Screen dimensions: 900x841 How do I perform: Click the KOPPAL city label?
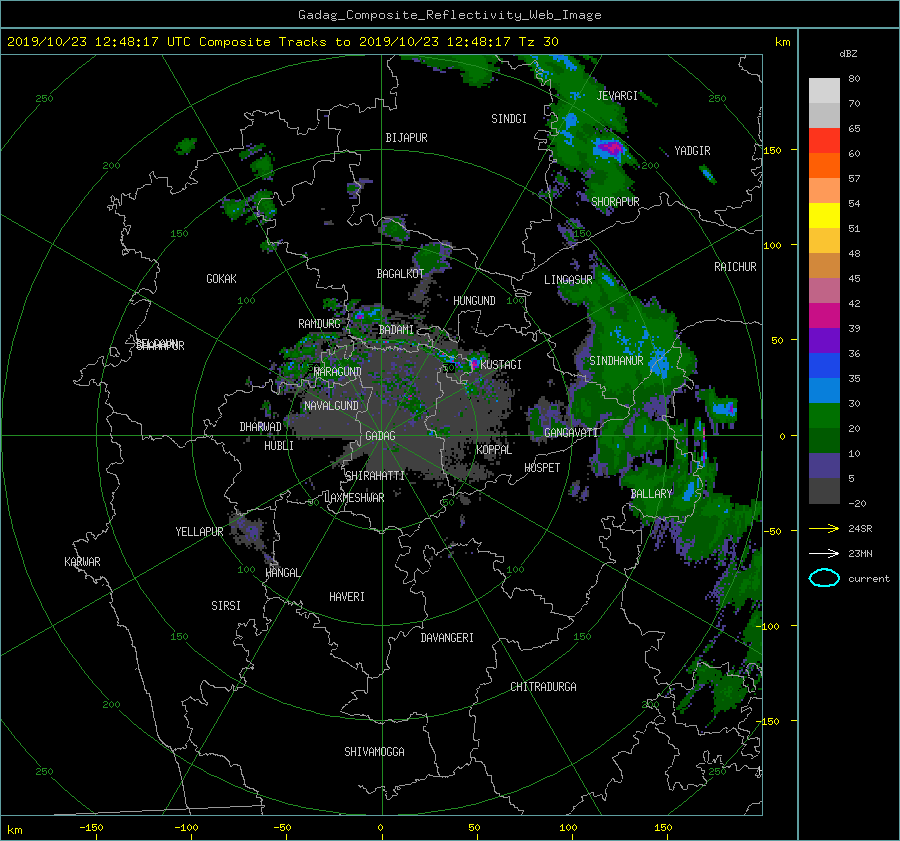(x=494, y=449)
